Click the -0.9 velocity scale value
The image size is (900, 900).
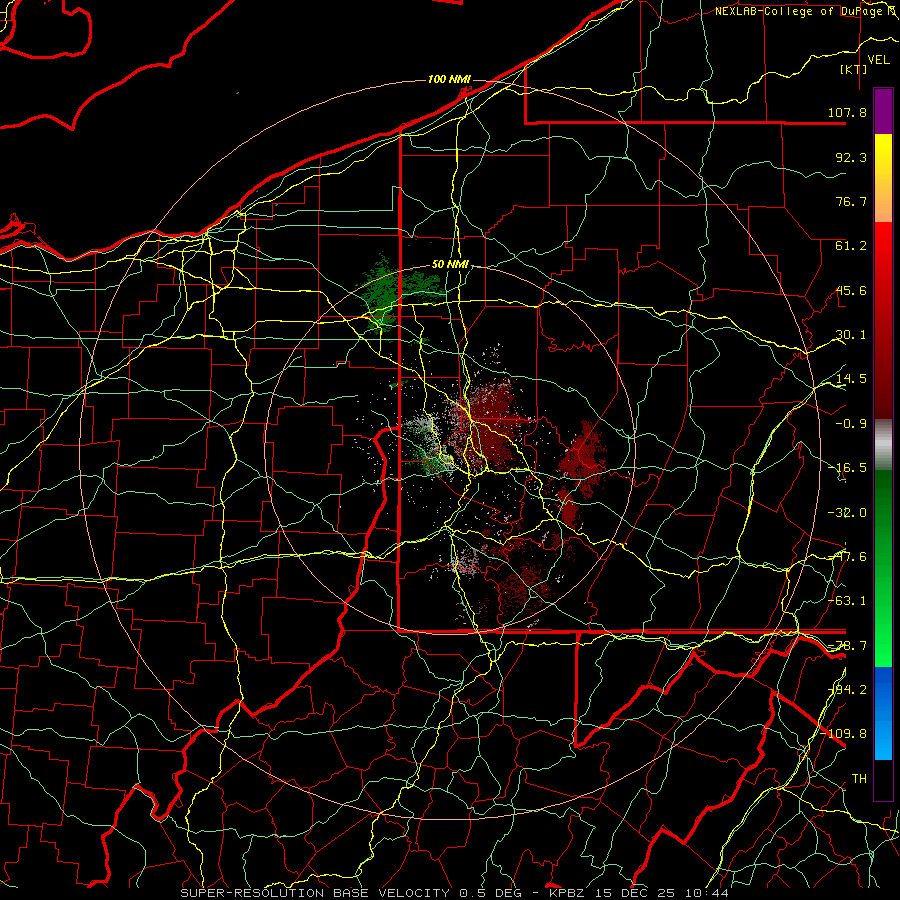coord(851,424)
